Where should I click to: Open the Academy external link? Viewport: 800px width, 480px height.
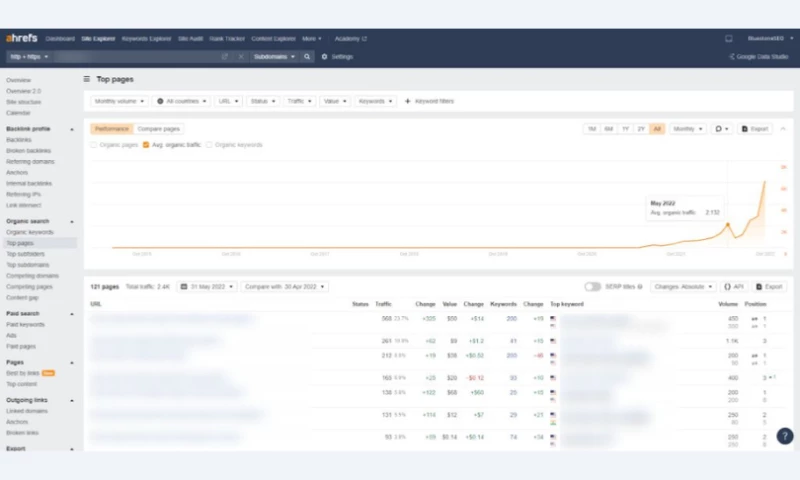tap(351, 39)
